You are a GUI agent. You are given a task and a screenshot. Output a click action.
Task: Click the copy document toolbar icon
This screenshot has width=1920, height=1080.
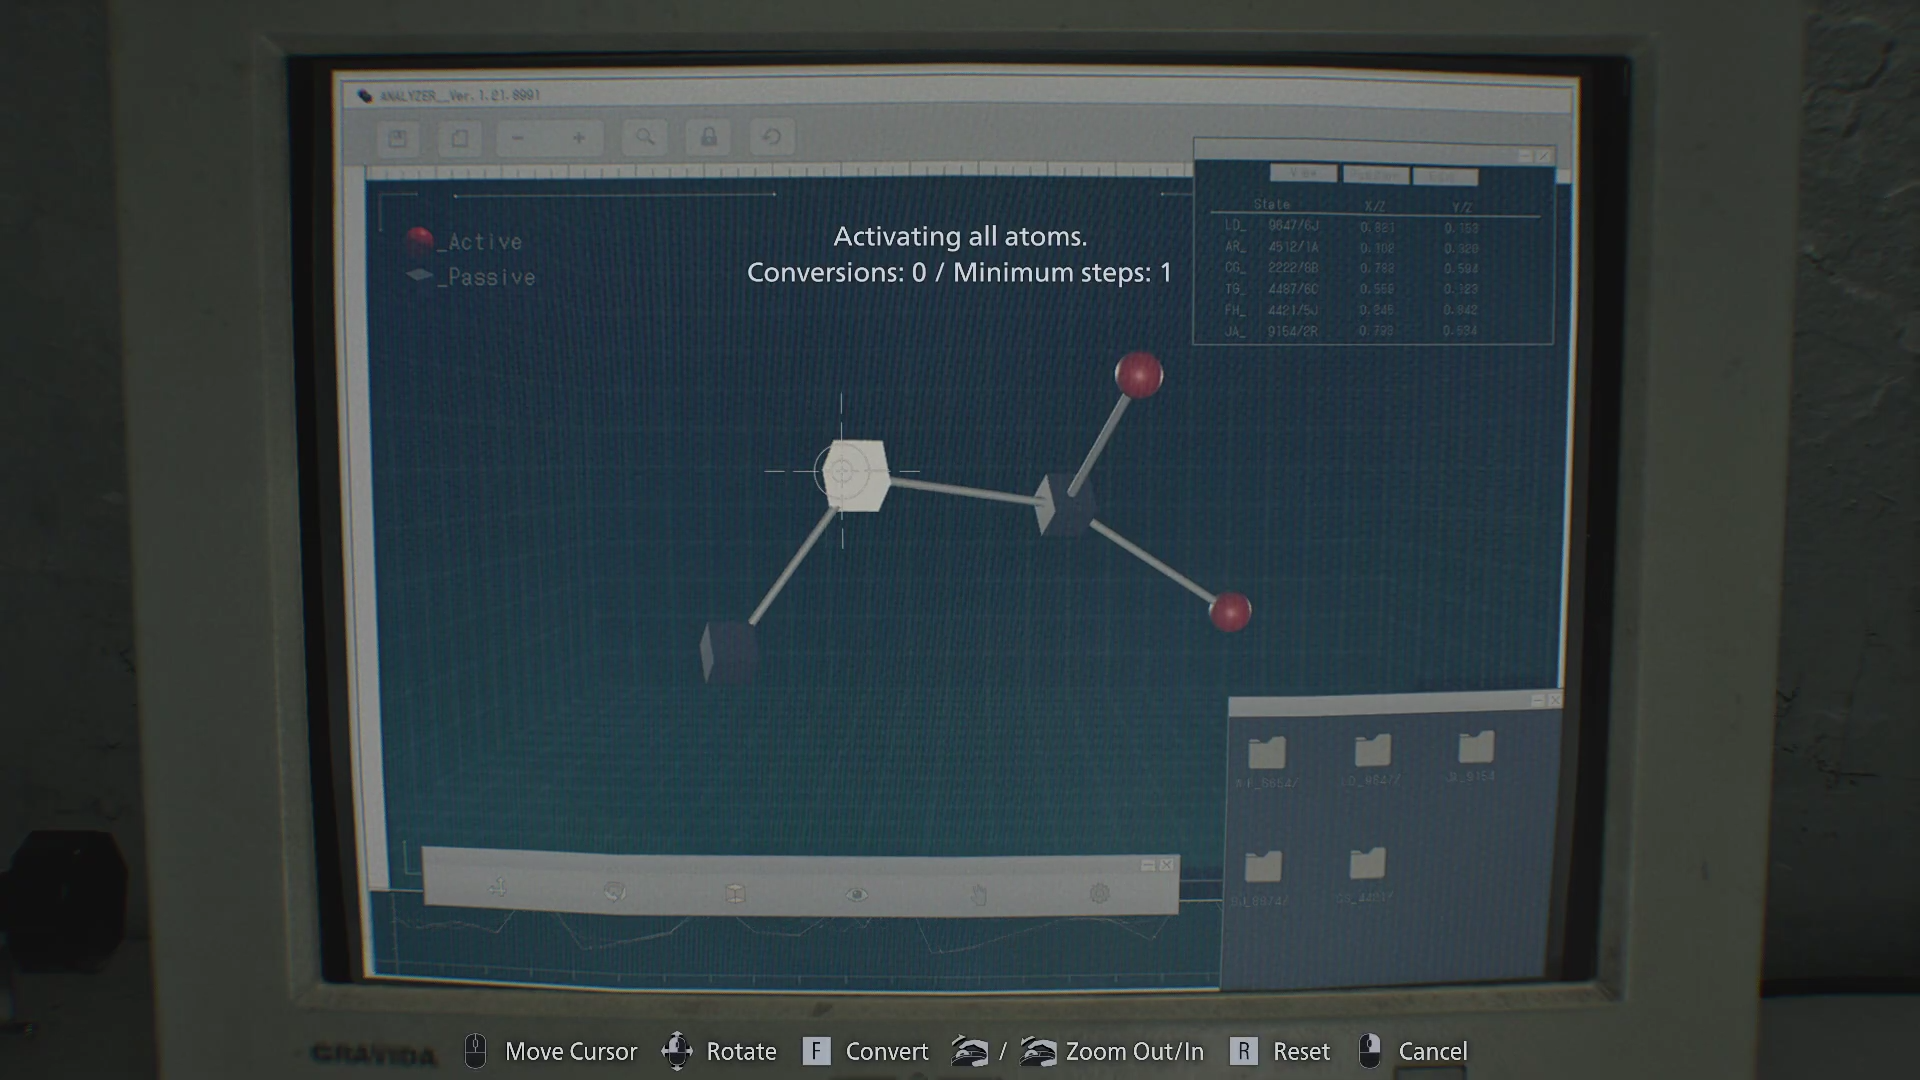pos(460,138)
